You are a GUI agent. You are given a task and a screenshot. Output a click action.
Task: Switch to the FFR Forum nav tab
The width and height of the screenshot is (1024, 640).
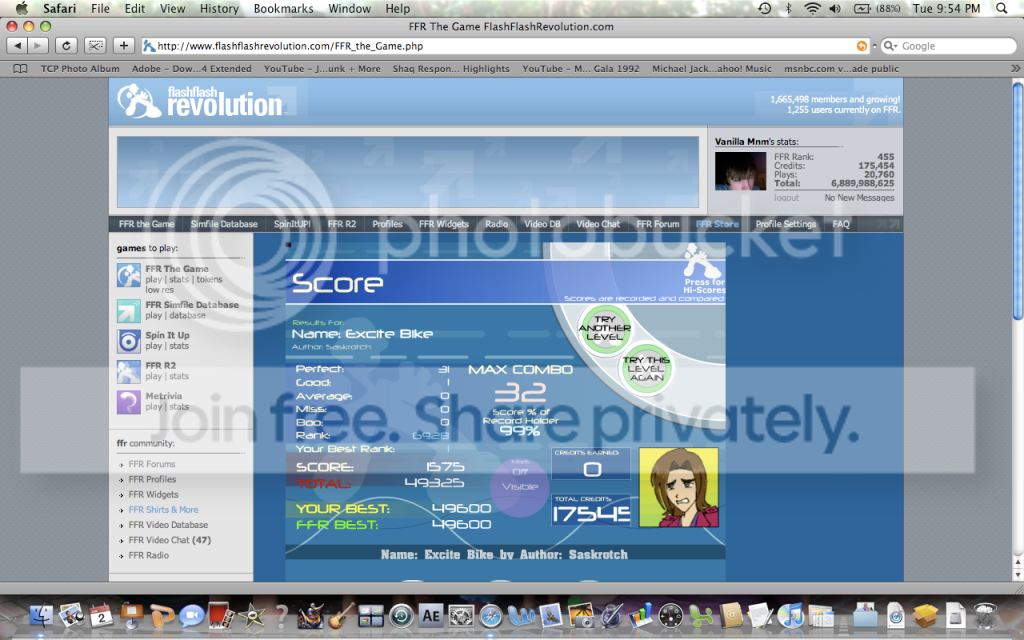click(x=657, y=224)
